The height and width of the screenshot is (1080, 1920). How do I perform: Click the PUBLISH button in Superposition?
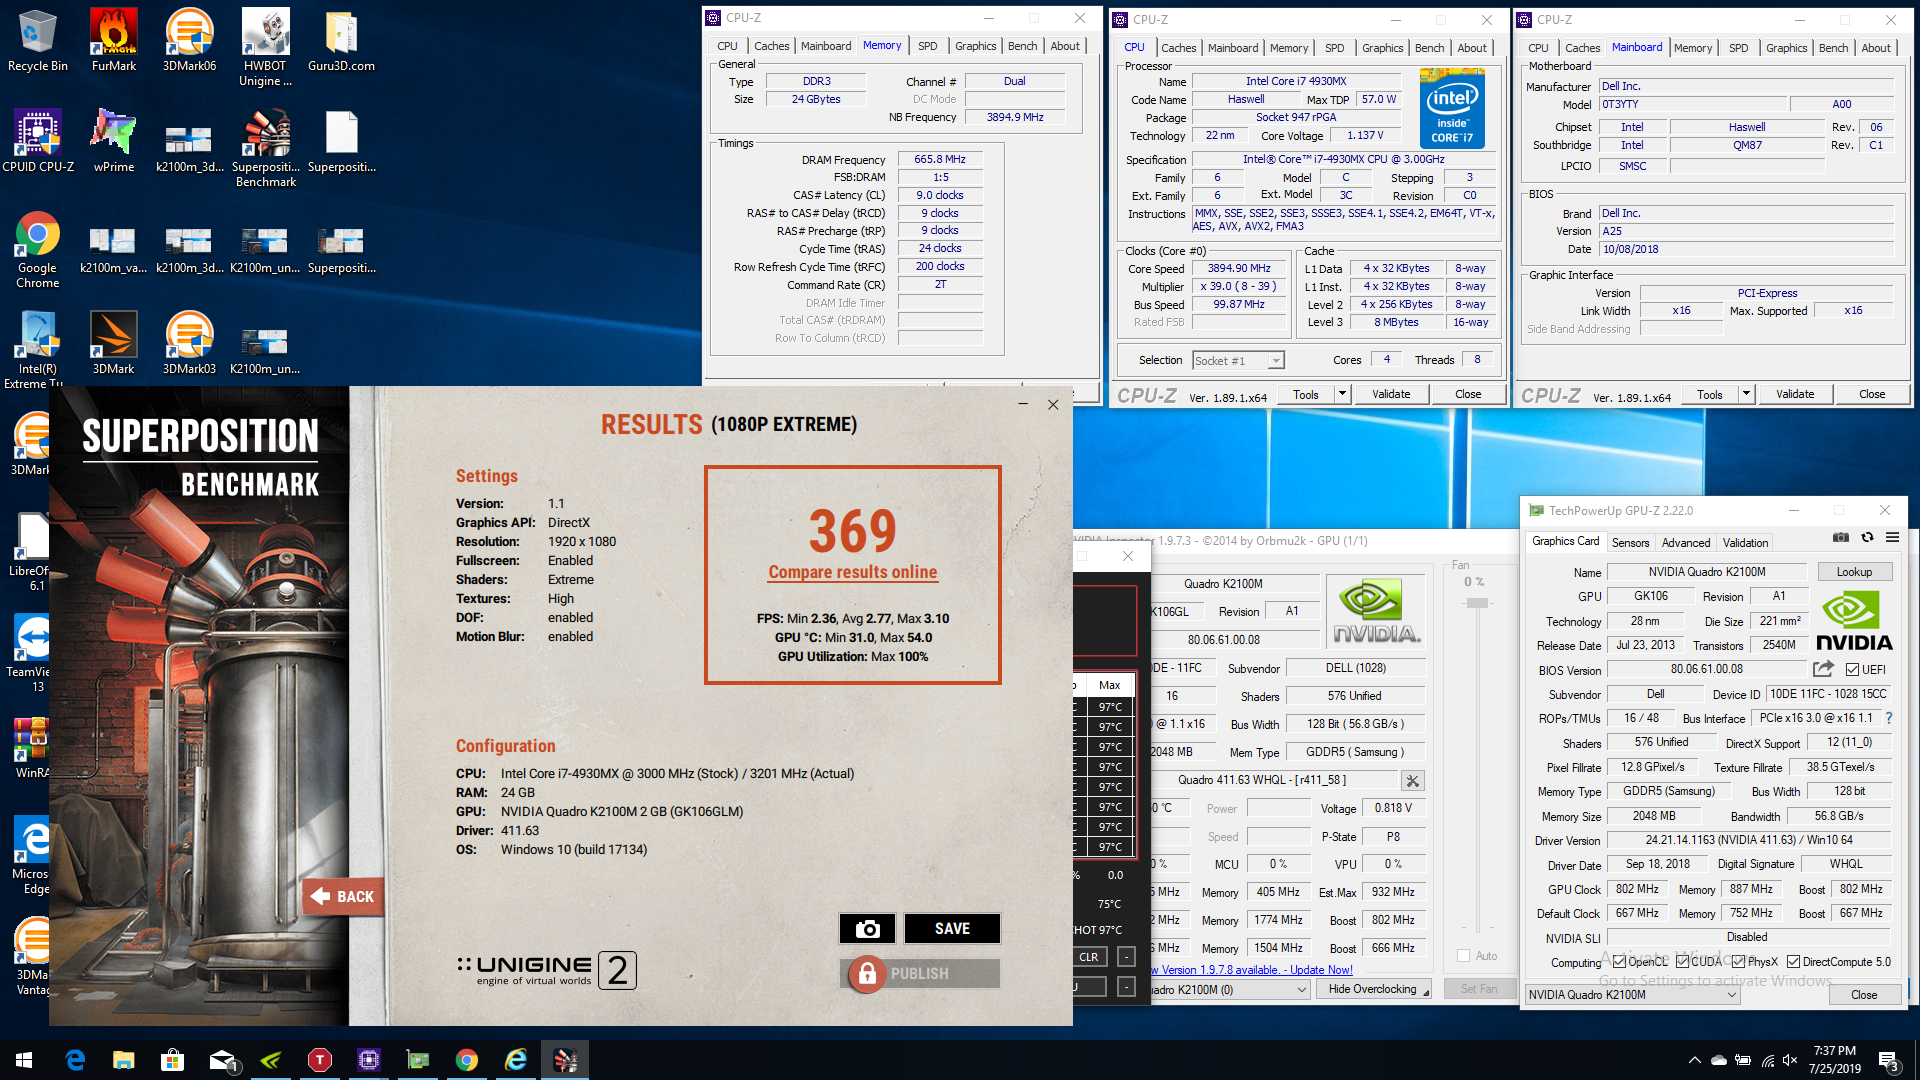920,973
